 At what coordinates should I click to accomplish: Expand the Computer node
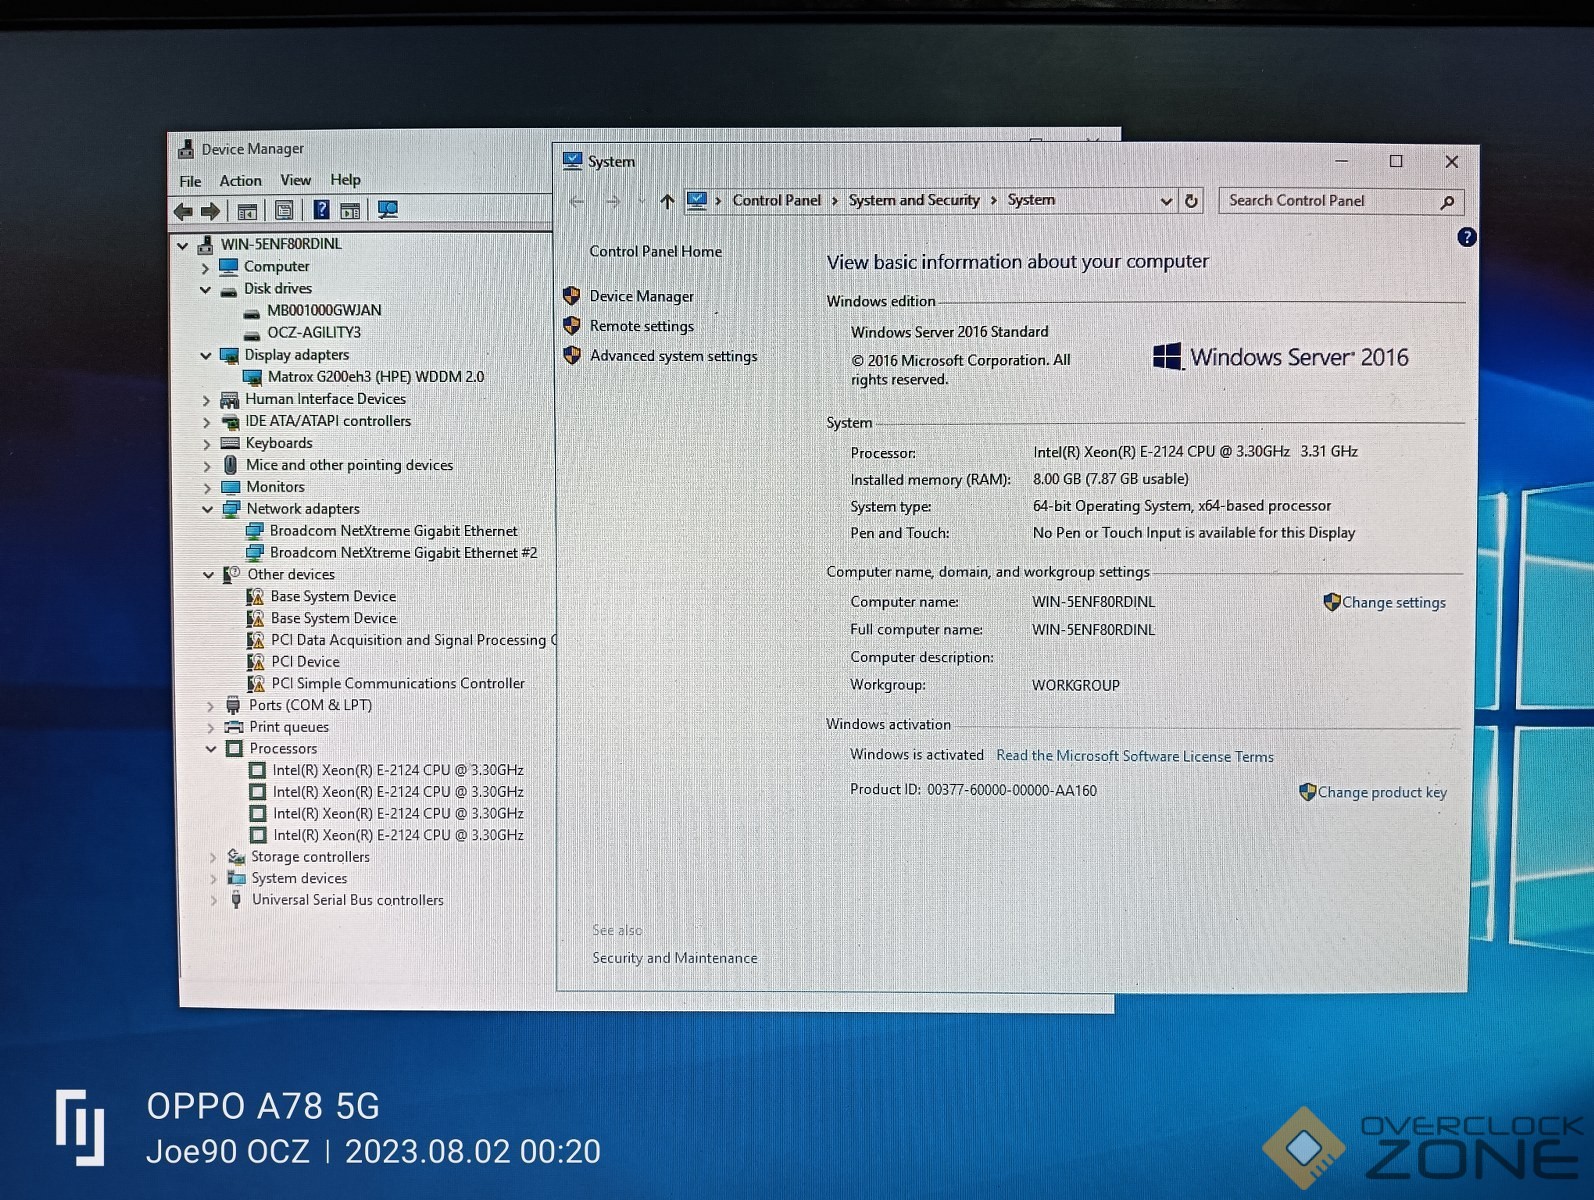pyautogui.click(x=205, y=268)
